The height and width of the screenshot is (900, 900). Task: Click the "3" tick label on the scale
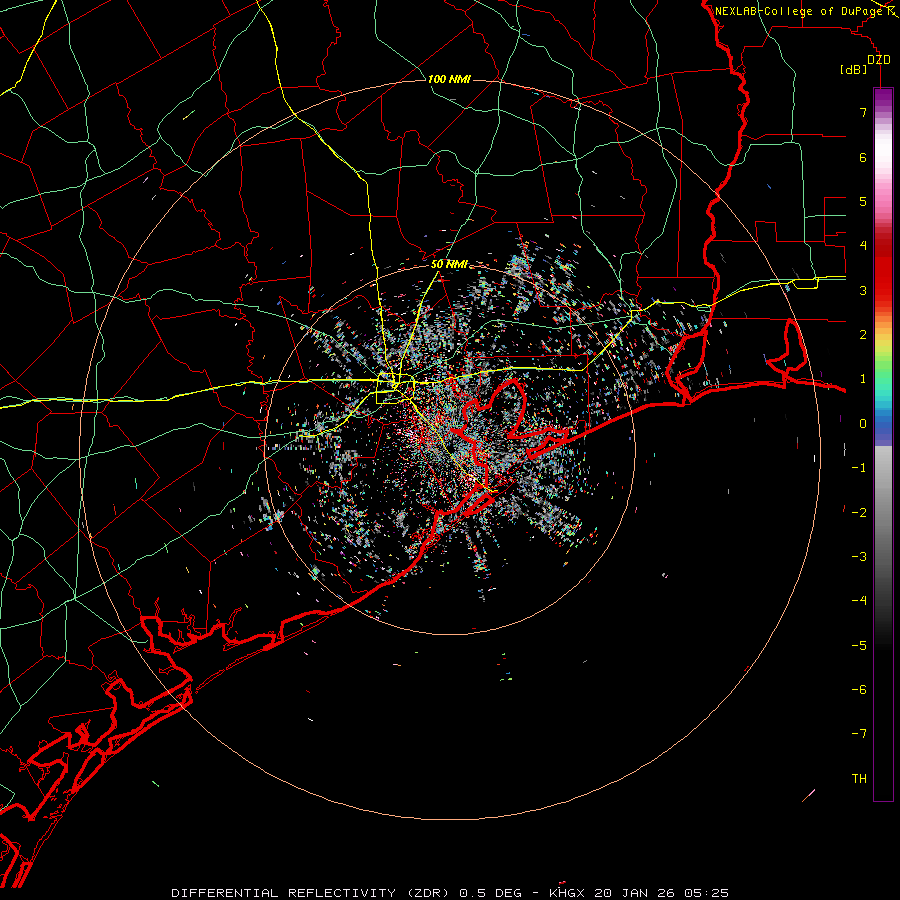[x=863, y=290]
